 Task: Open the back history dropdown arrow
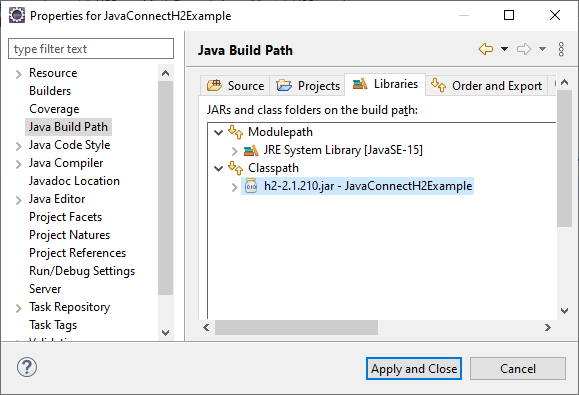pos(504,49)
